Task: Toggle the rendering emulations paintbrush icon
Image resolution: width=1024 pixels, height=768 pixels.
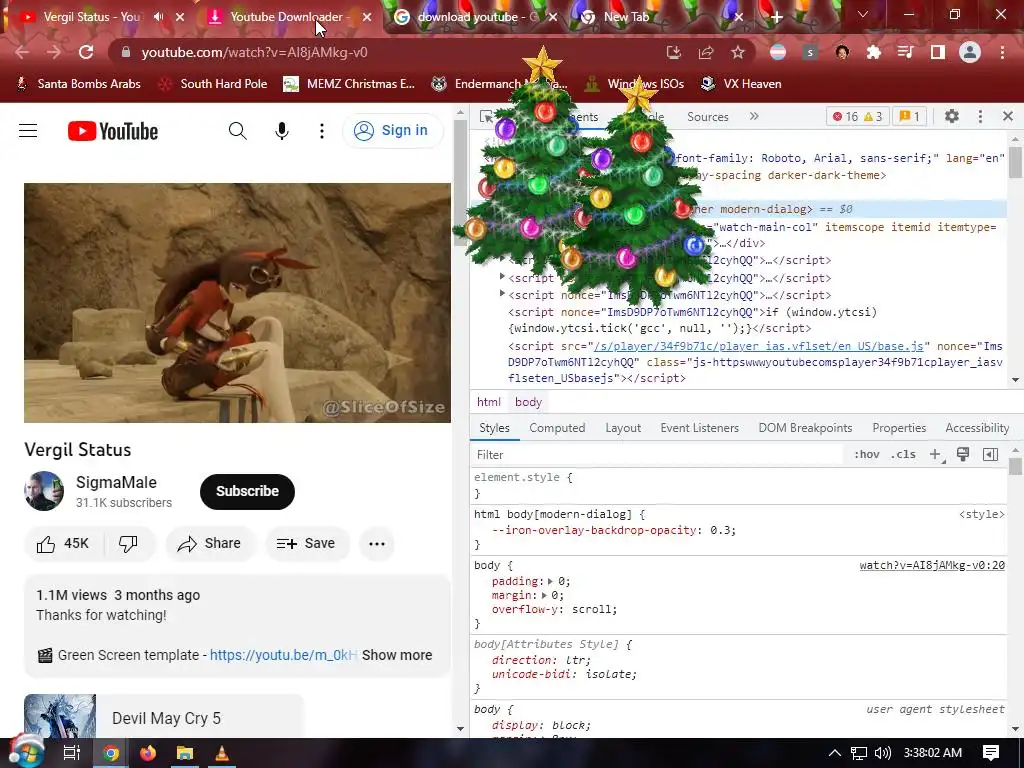Action: [x=963, y=454]
